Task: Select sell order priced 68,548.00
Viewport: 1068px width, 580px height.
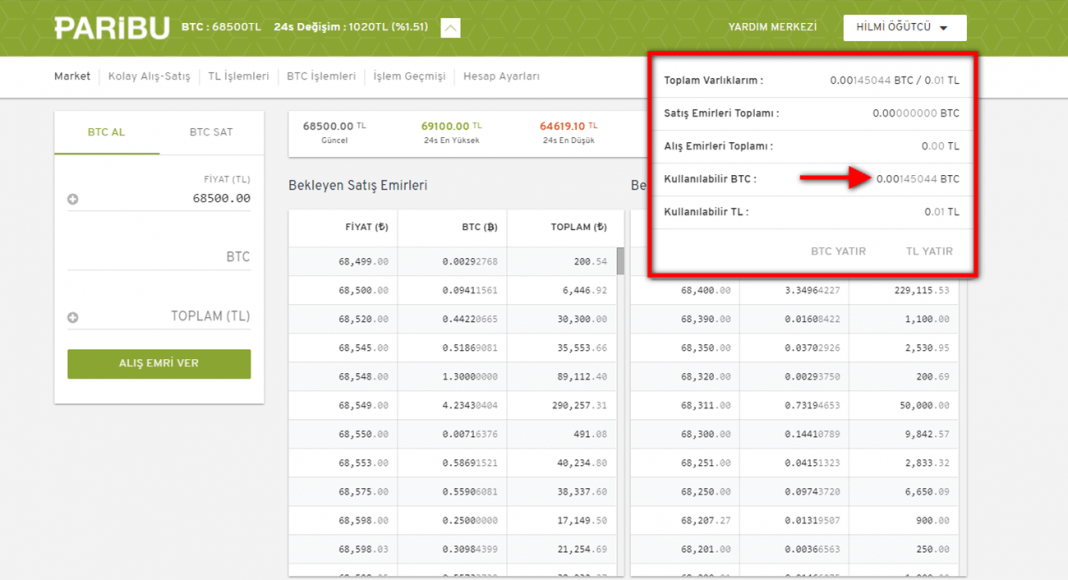Action: coord(452,376)
